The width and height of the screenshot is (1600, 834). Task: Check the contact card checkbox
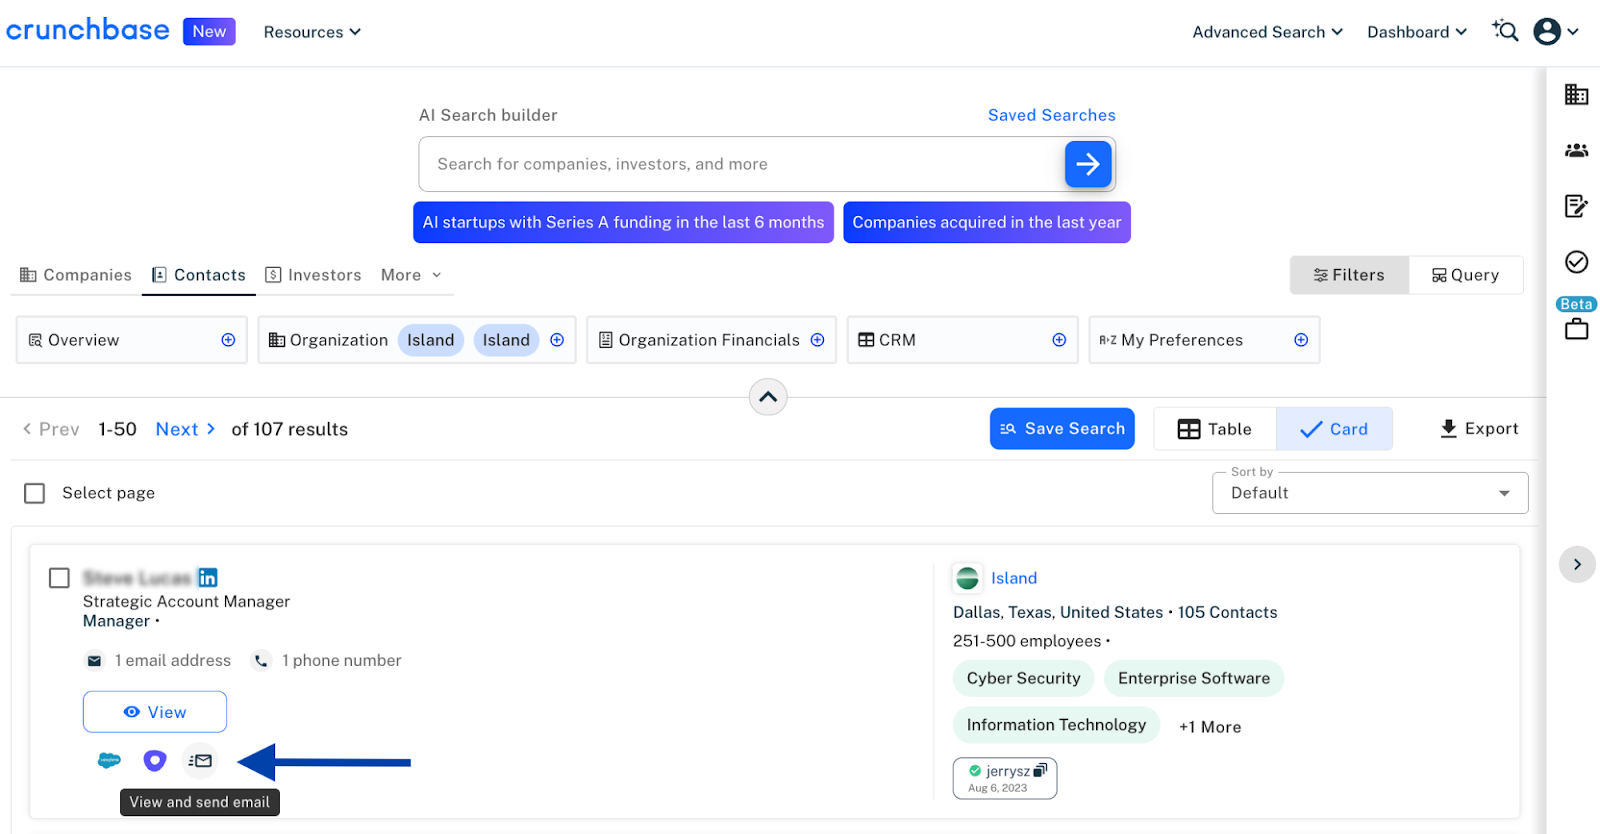coord(59,578)
